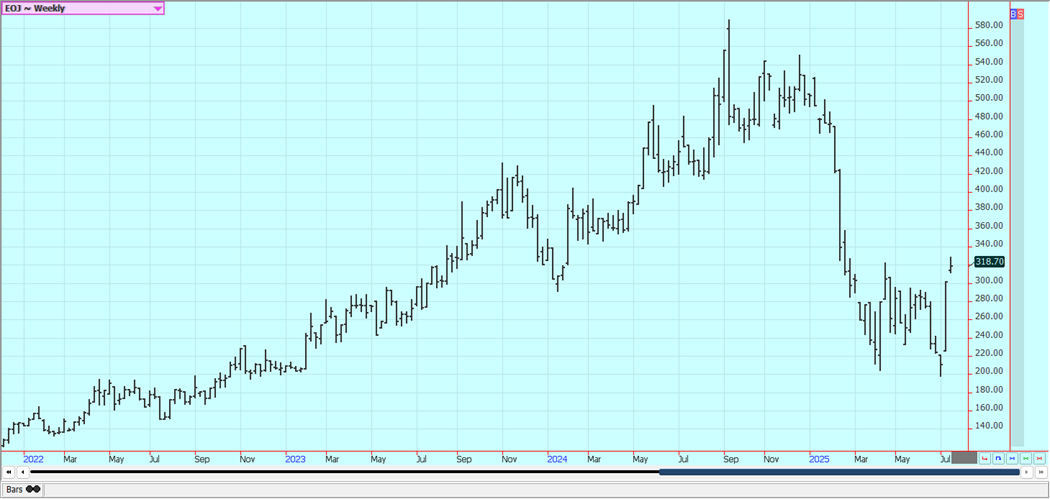Click the red hook-shaped chart tool icon
The image size is (1050, 499).
pyautogui.click(x=984, y=459)
